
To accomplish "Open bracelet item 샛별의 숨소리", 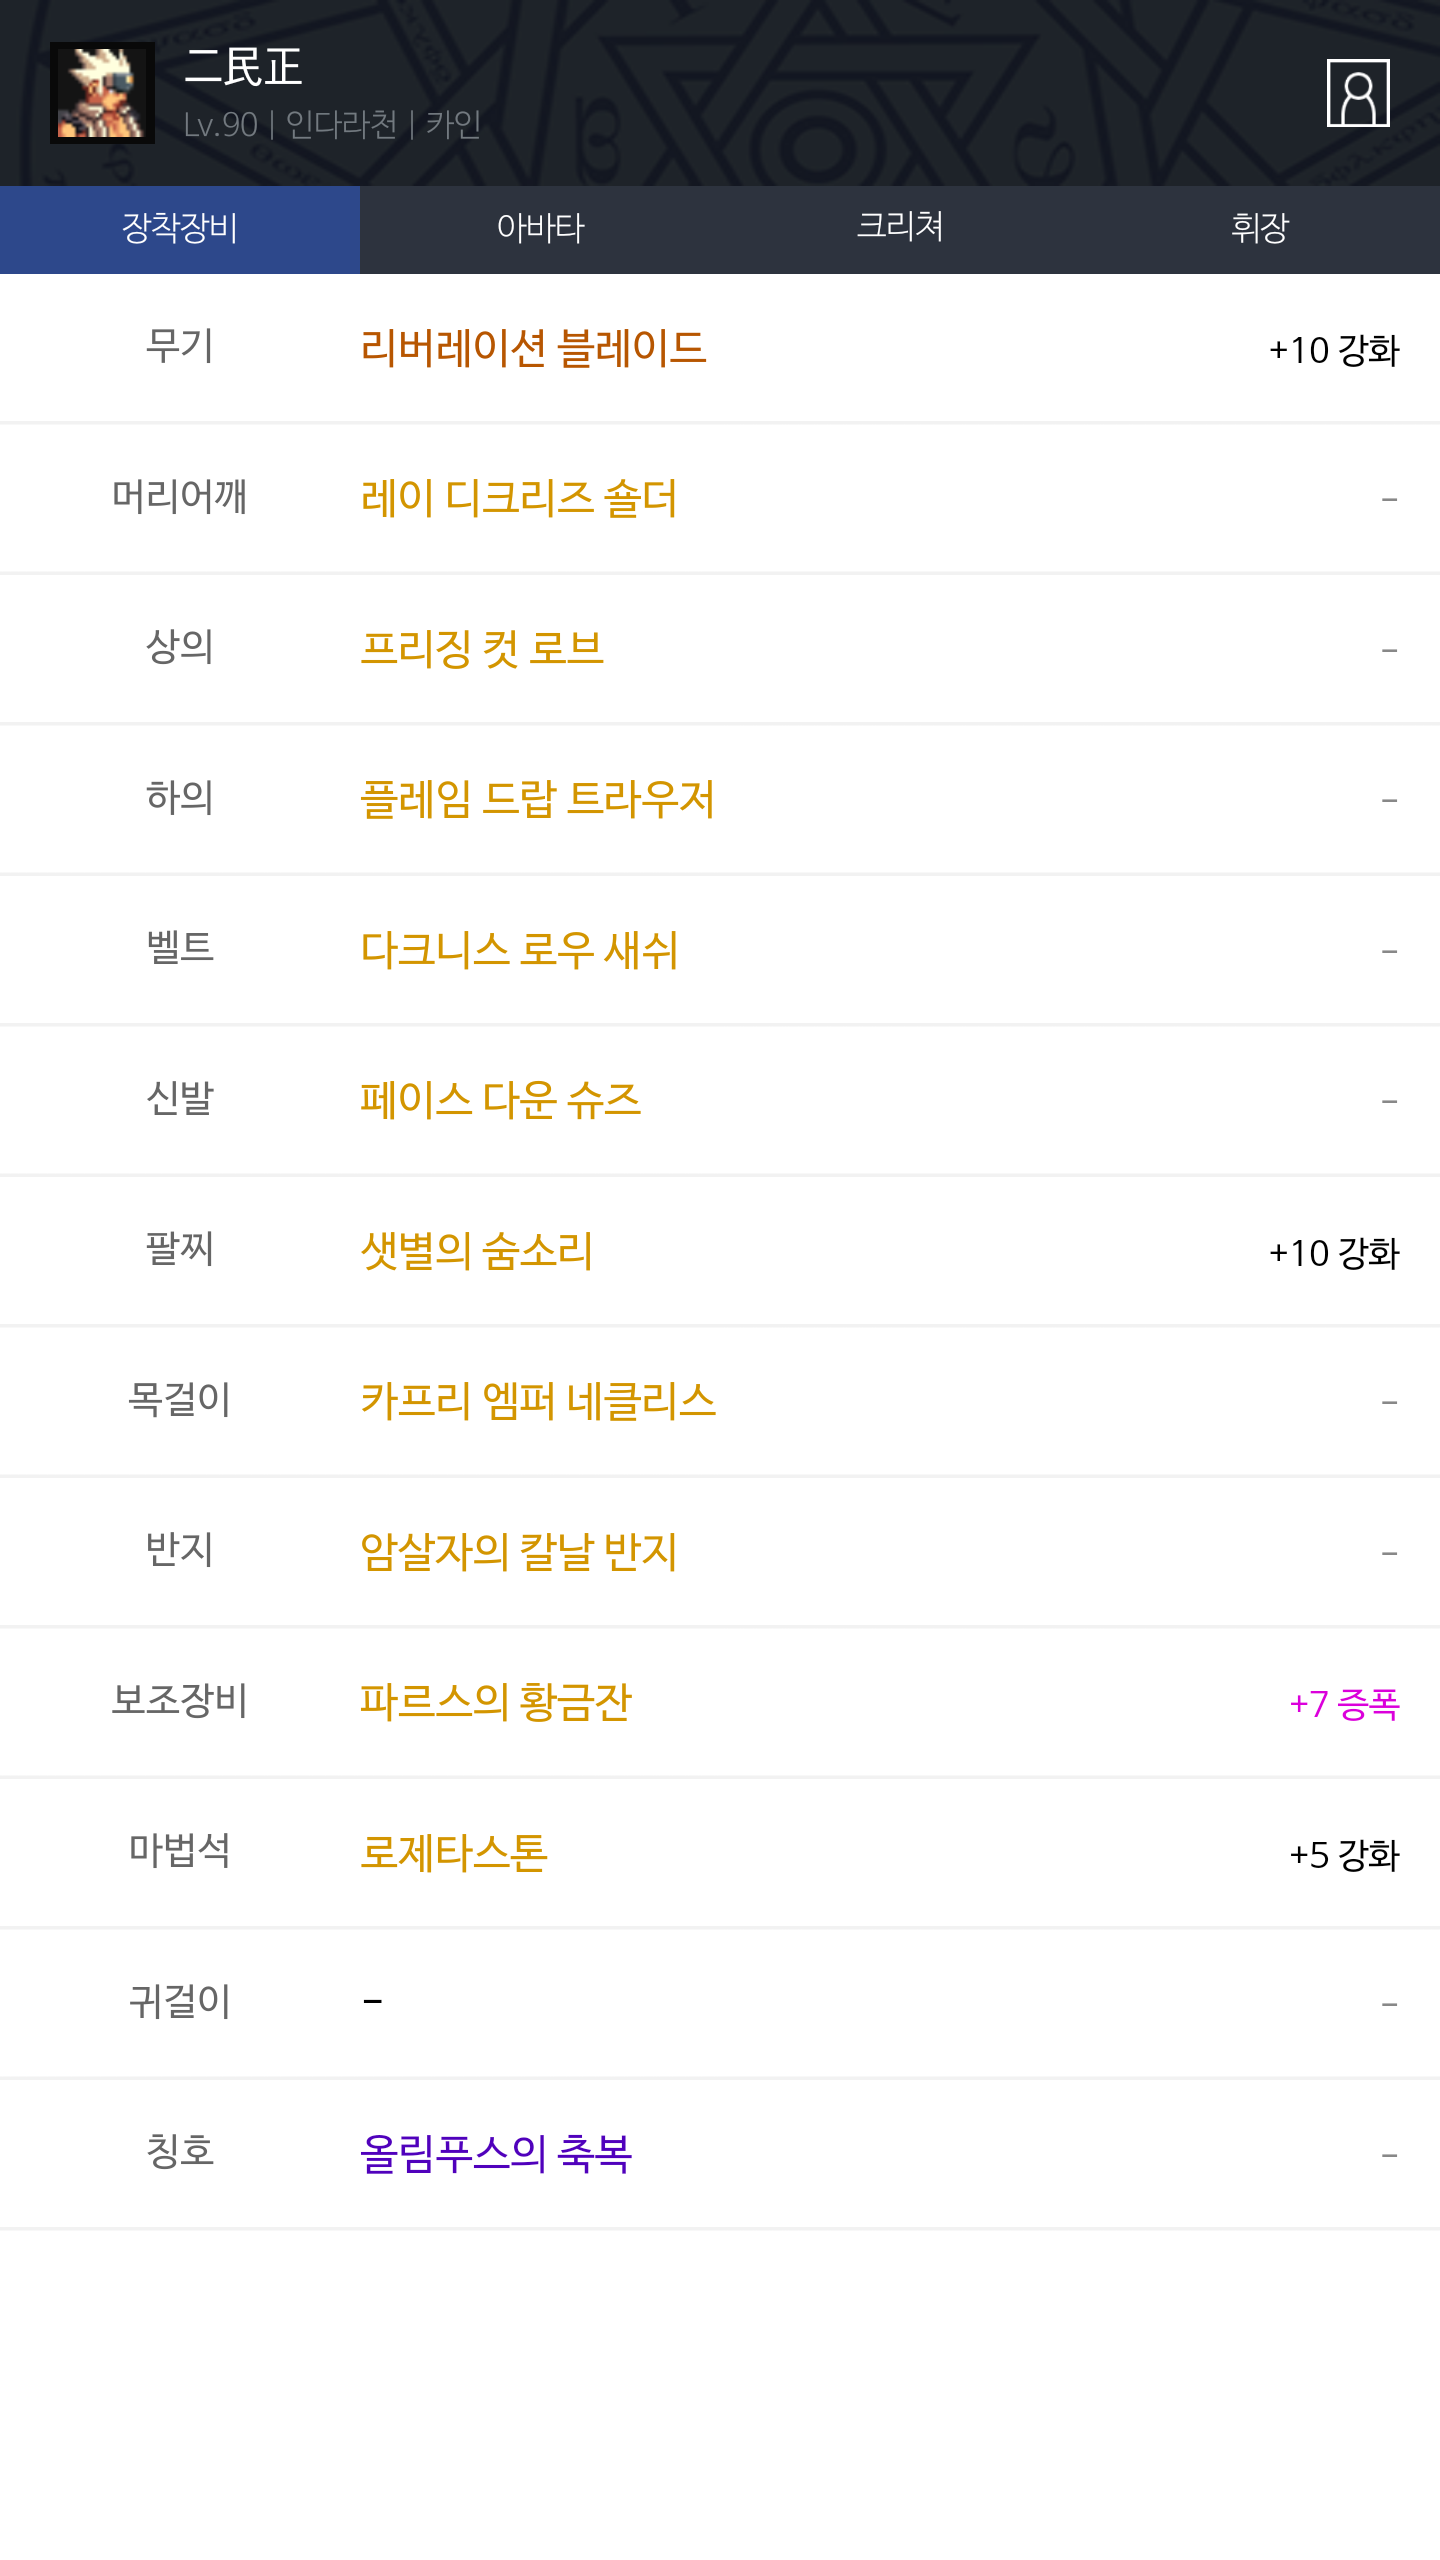I will coord(476,1251).
